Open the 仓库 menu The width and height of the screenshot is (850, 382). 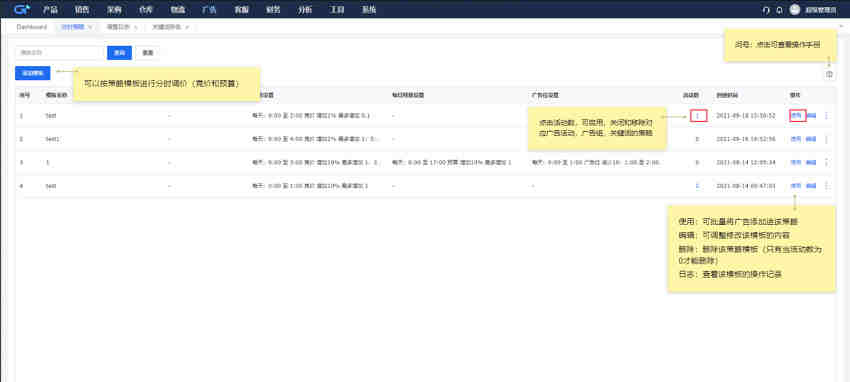click(145, 9)
